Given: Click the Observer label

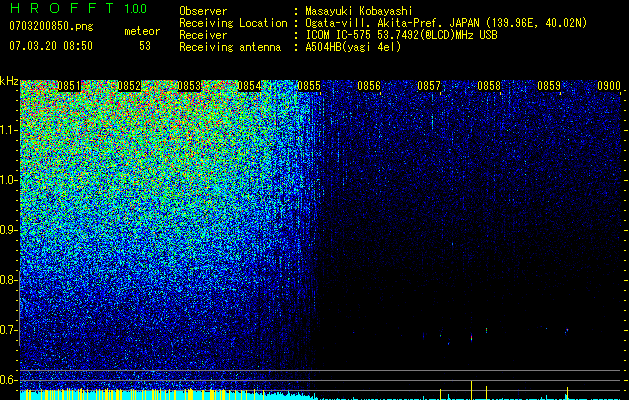Looking at the screenshot, I should tap(203, 11).
